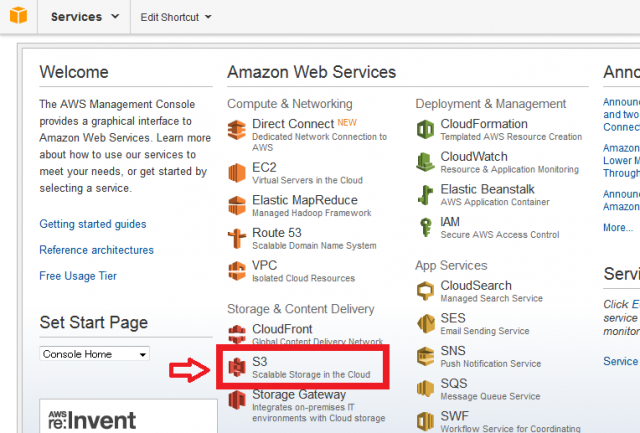This screenshot has width=640, height=433.
Task: Open the Services menu
Action: click(x=85, y=17)
